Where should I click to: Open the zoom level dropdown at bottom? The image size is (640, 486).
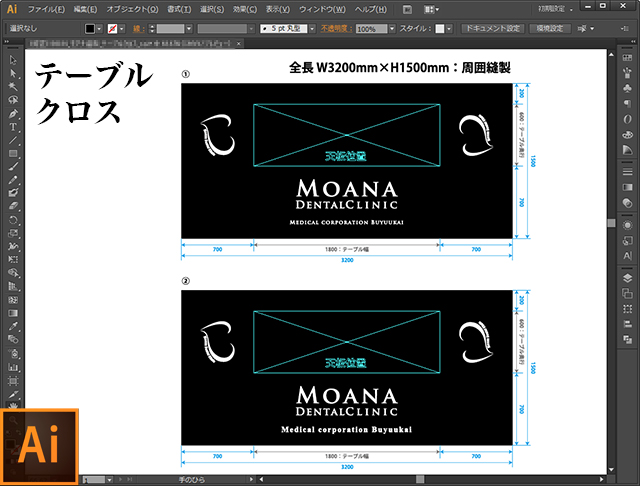(109, 479)
